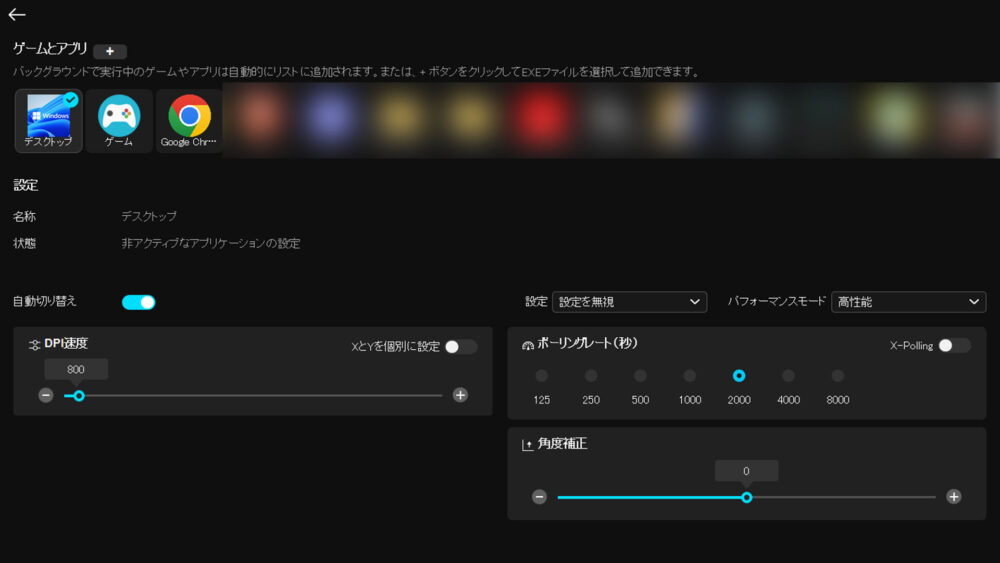The height and width of the screenshot is (563, 1000).
Task: Select 1000 polling rate option
Action: (x=690, y=376)
